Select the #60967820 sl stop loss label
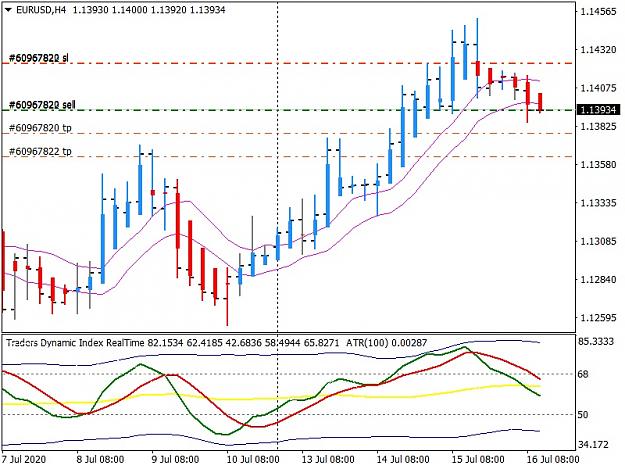This screenshot has width=625, height=469. [38, 58]
